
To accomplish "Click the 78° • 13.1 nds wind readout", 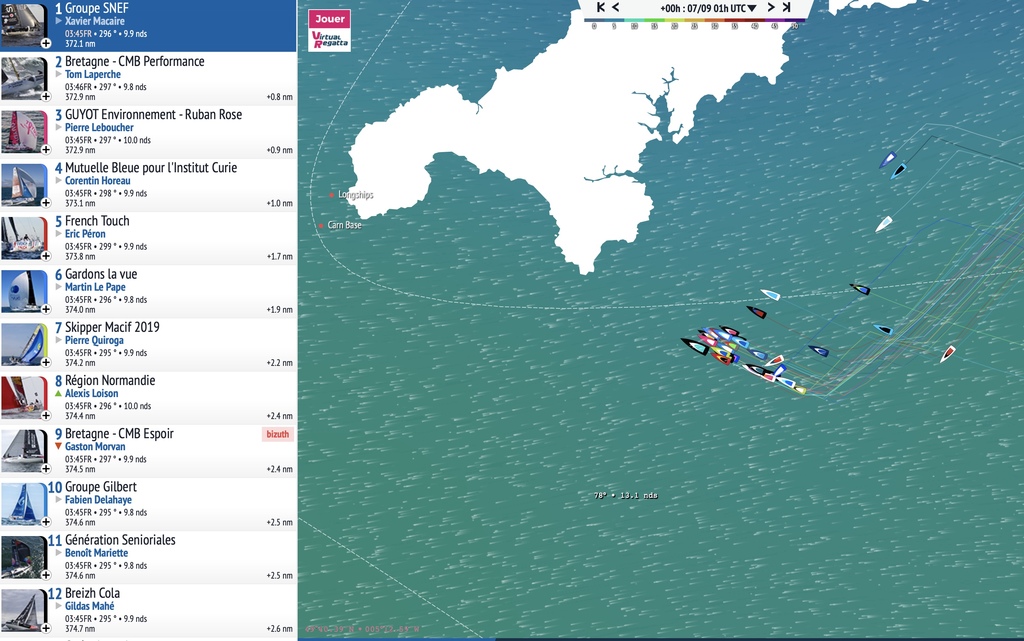I will pos(626,495).
